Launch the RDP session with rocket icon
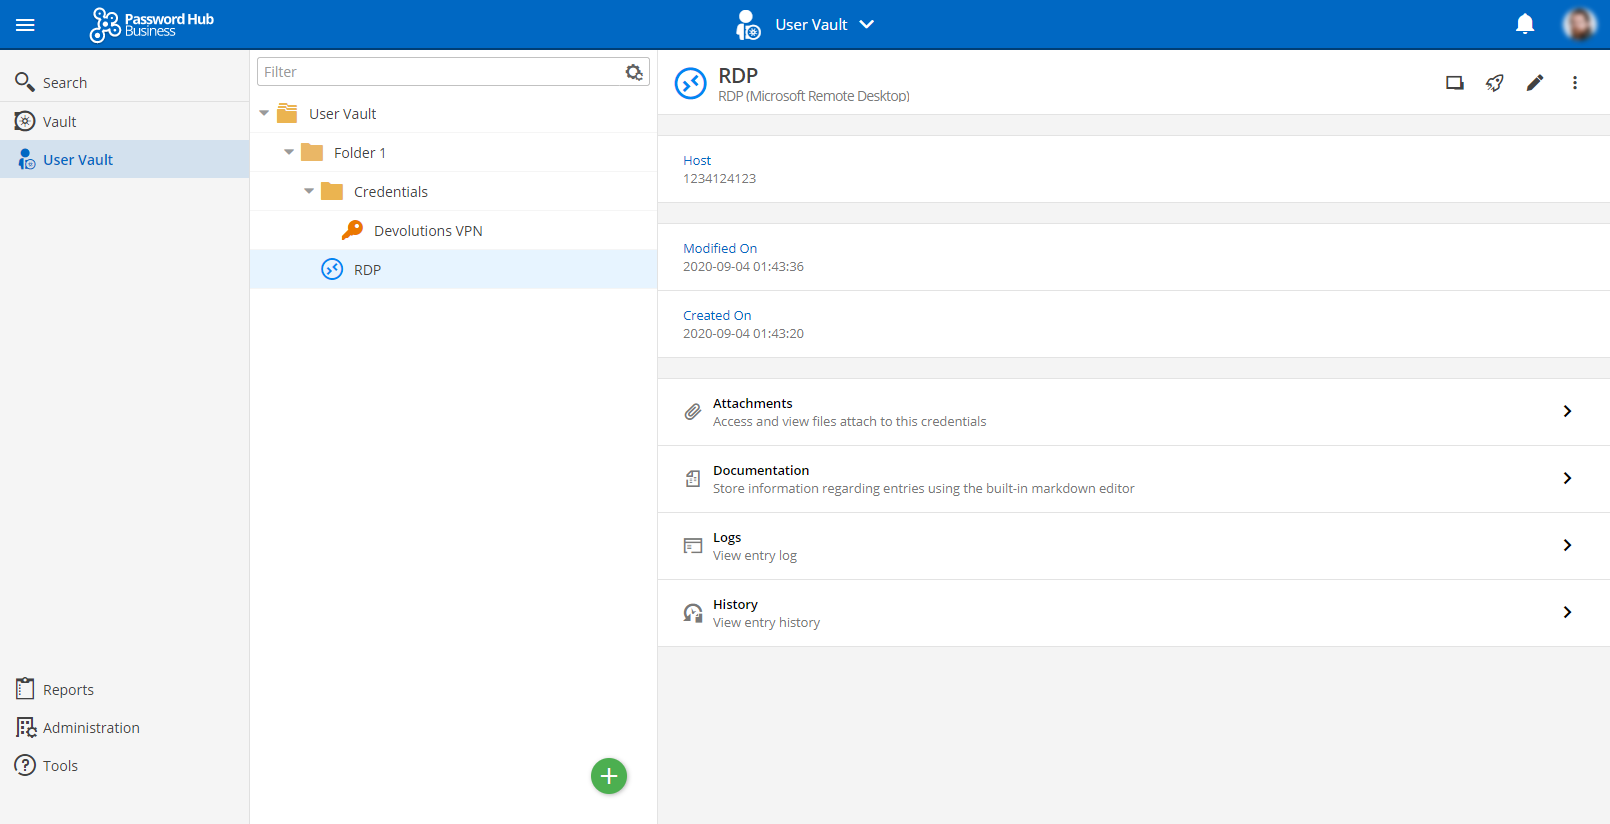Screen dimensions: 1610x824 point(1495,83)
